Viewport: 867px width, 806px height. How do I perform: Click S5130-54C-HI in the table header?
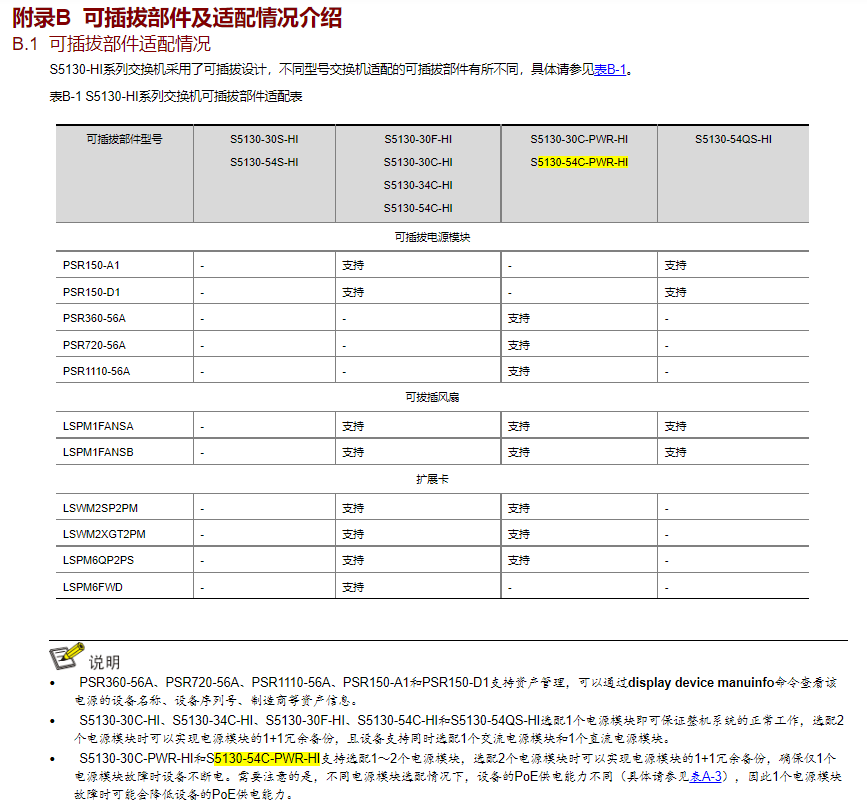tap(418, 208)
